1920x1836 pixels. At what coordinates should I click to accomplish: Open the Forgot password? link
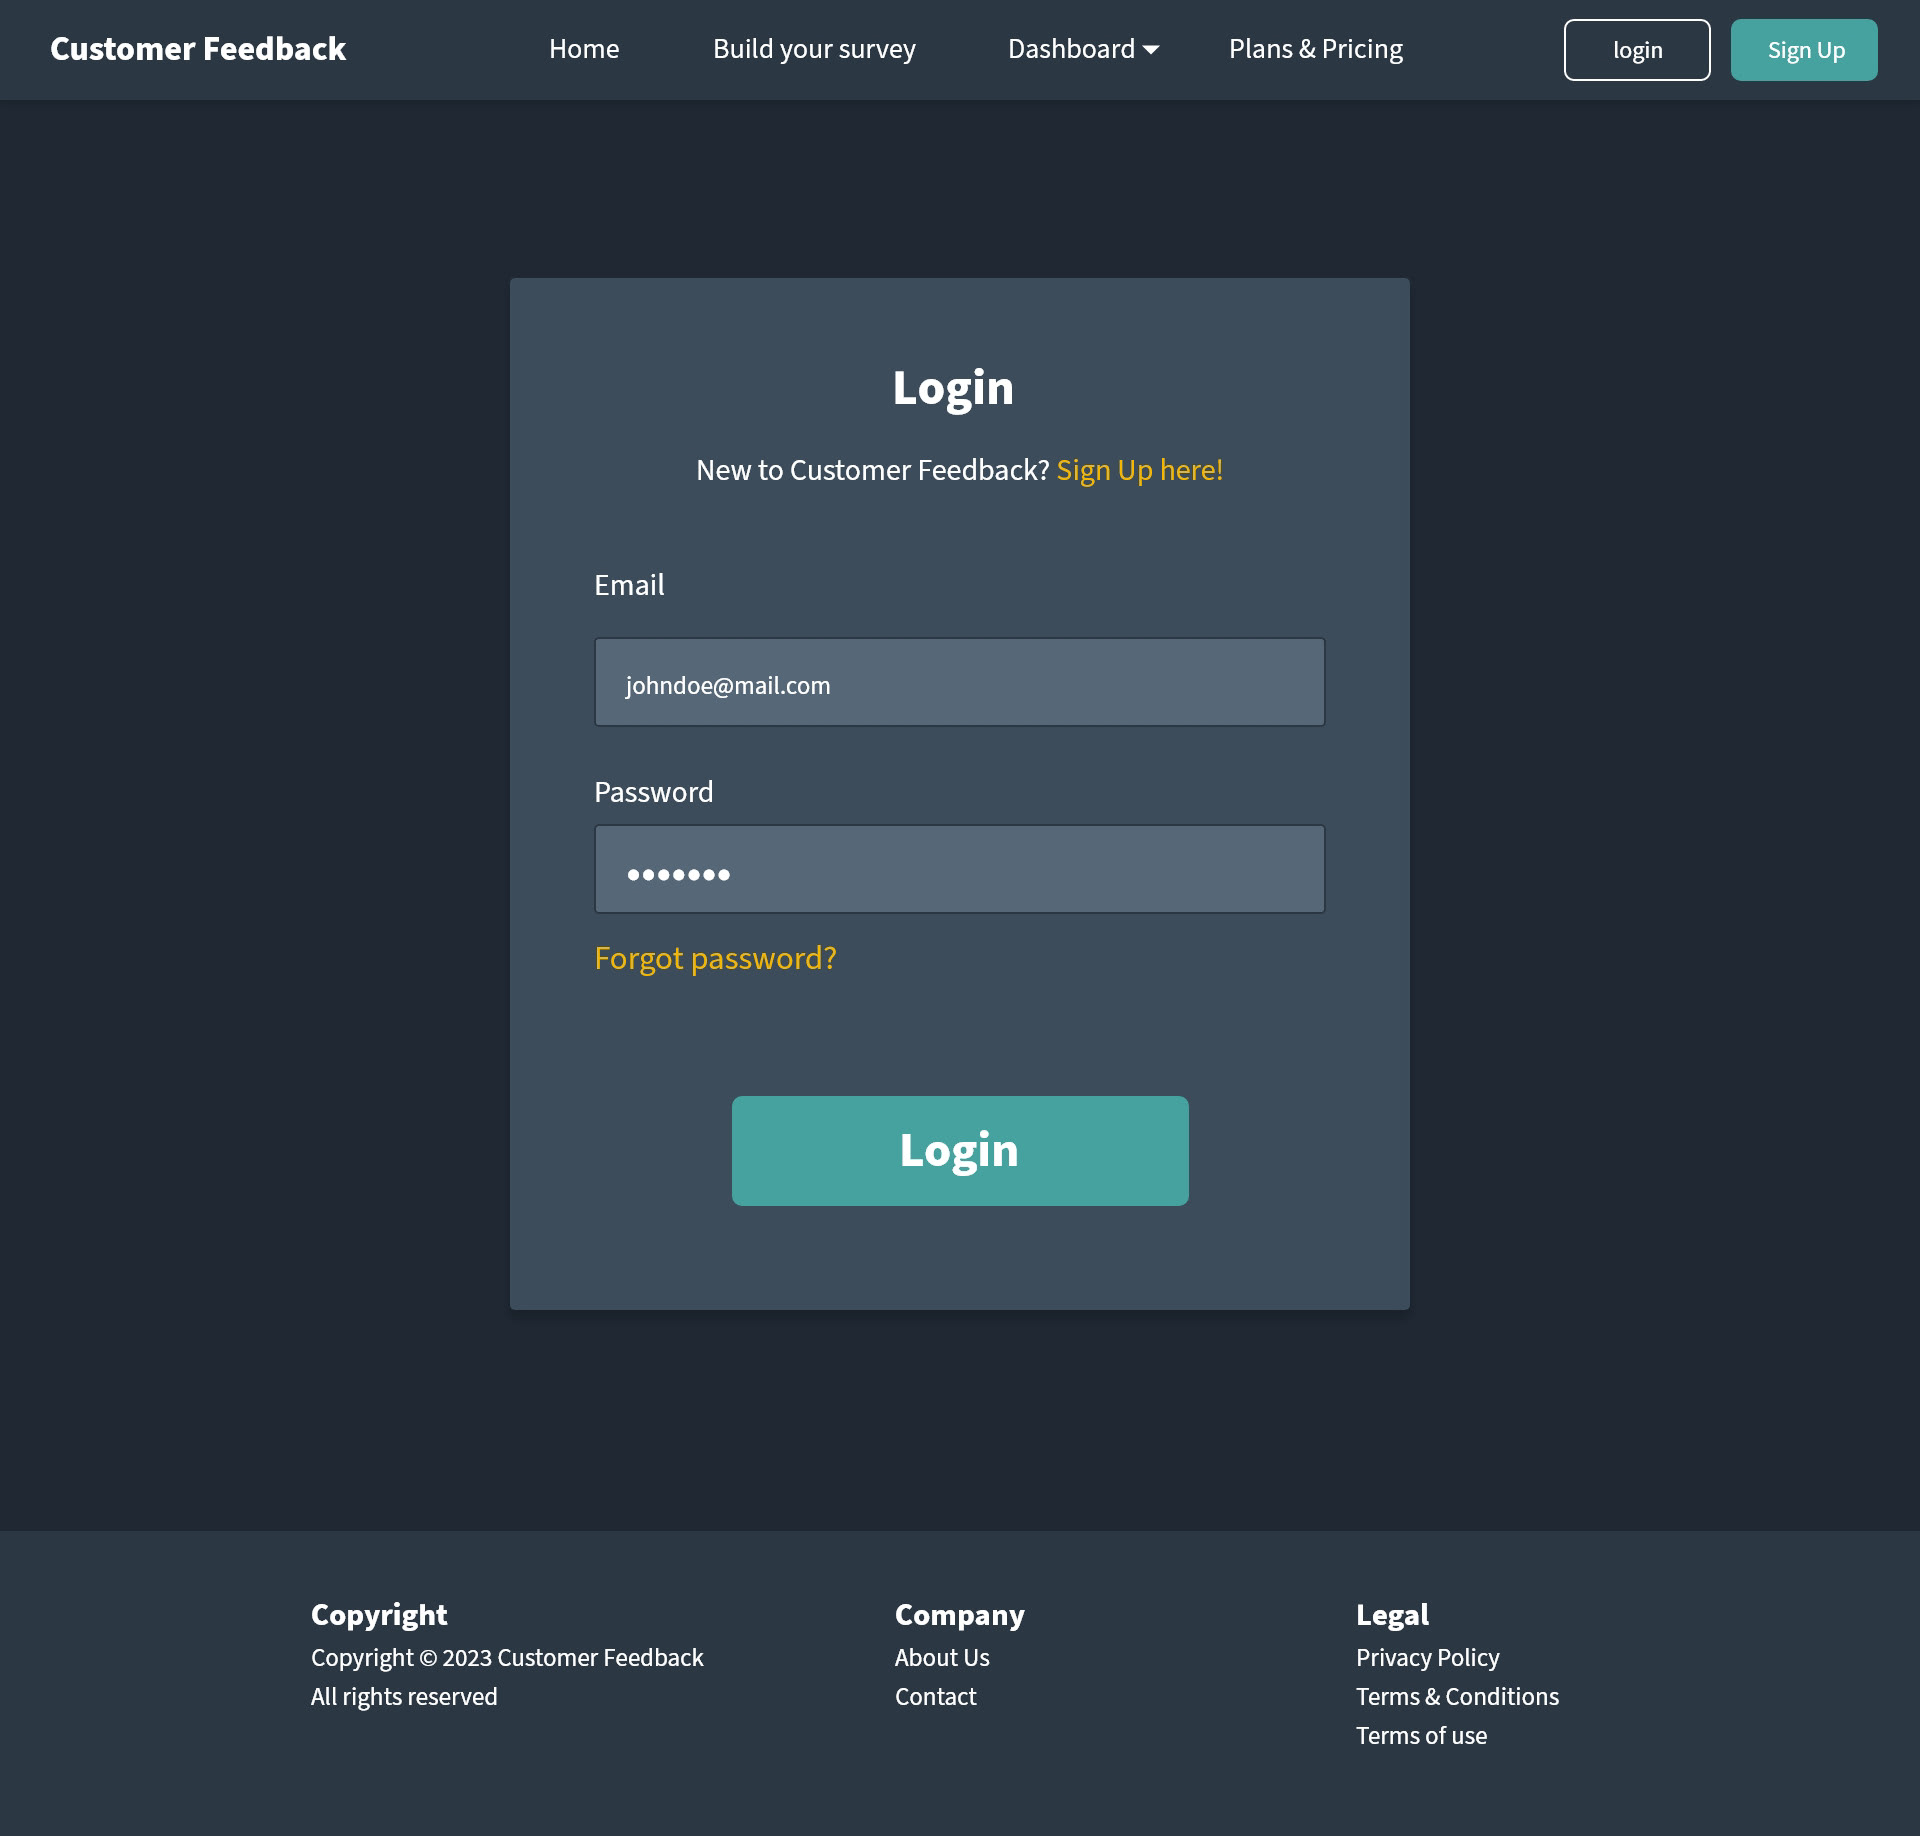pos(715,958)
